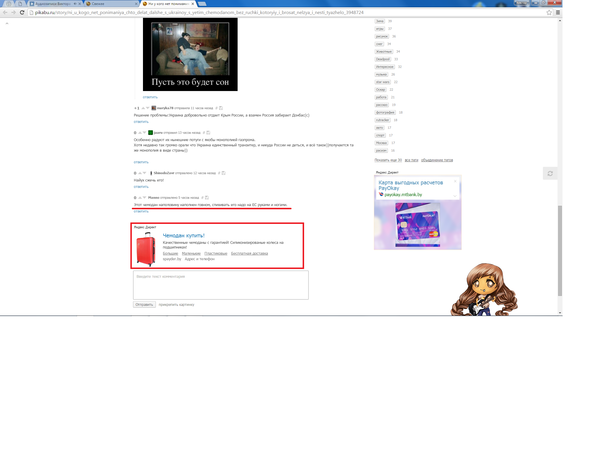Viewport: 600px width, 449px height.
Task: Open the 'все теги' link
Action: tap(411, 160)
